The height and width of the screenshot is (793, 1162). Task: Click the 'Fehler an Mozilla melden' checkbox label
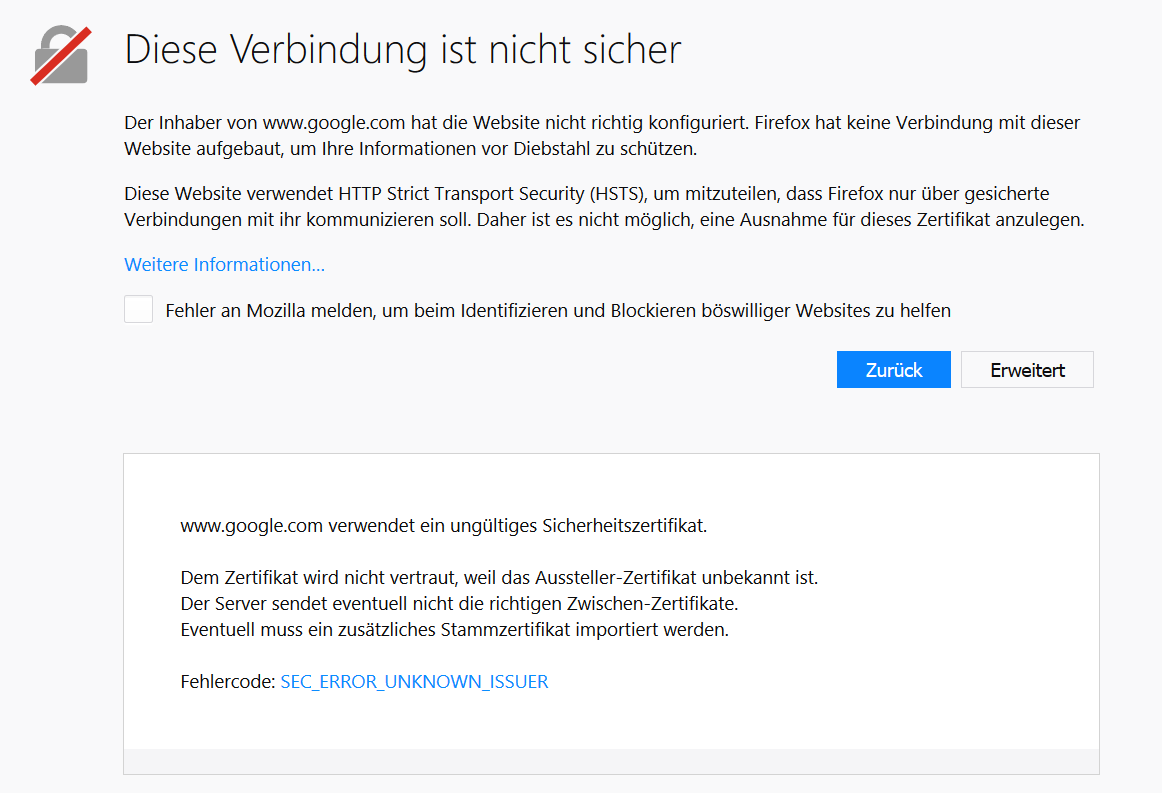click(557, 311)
